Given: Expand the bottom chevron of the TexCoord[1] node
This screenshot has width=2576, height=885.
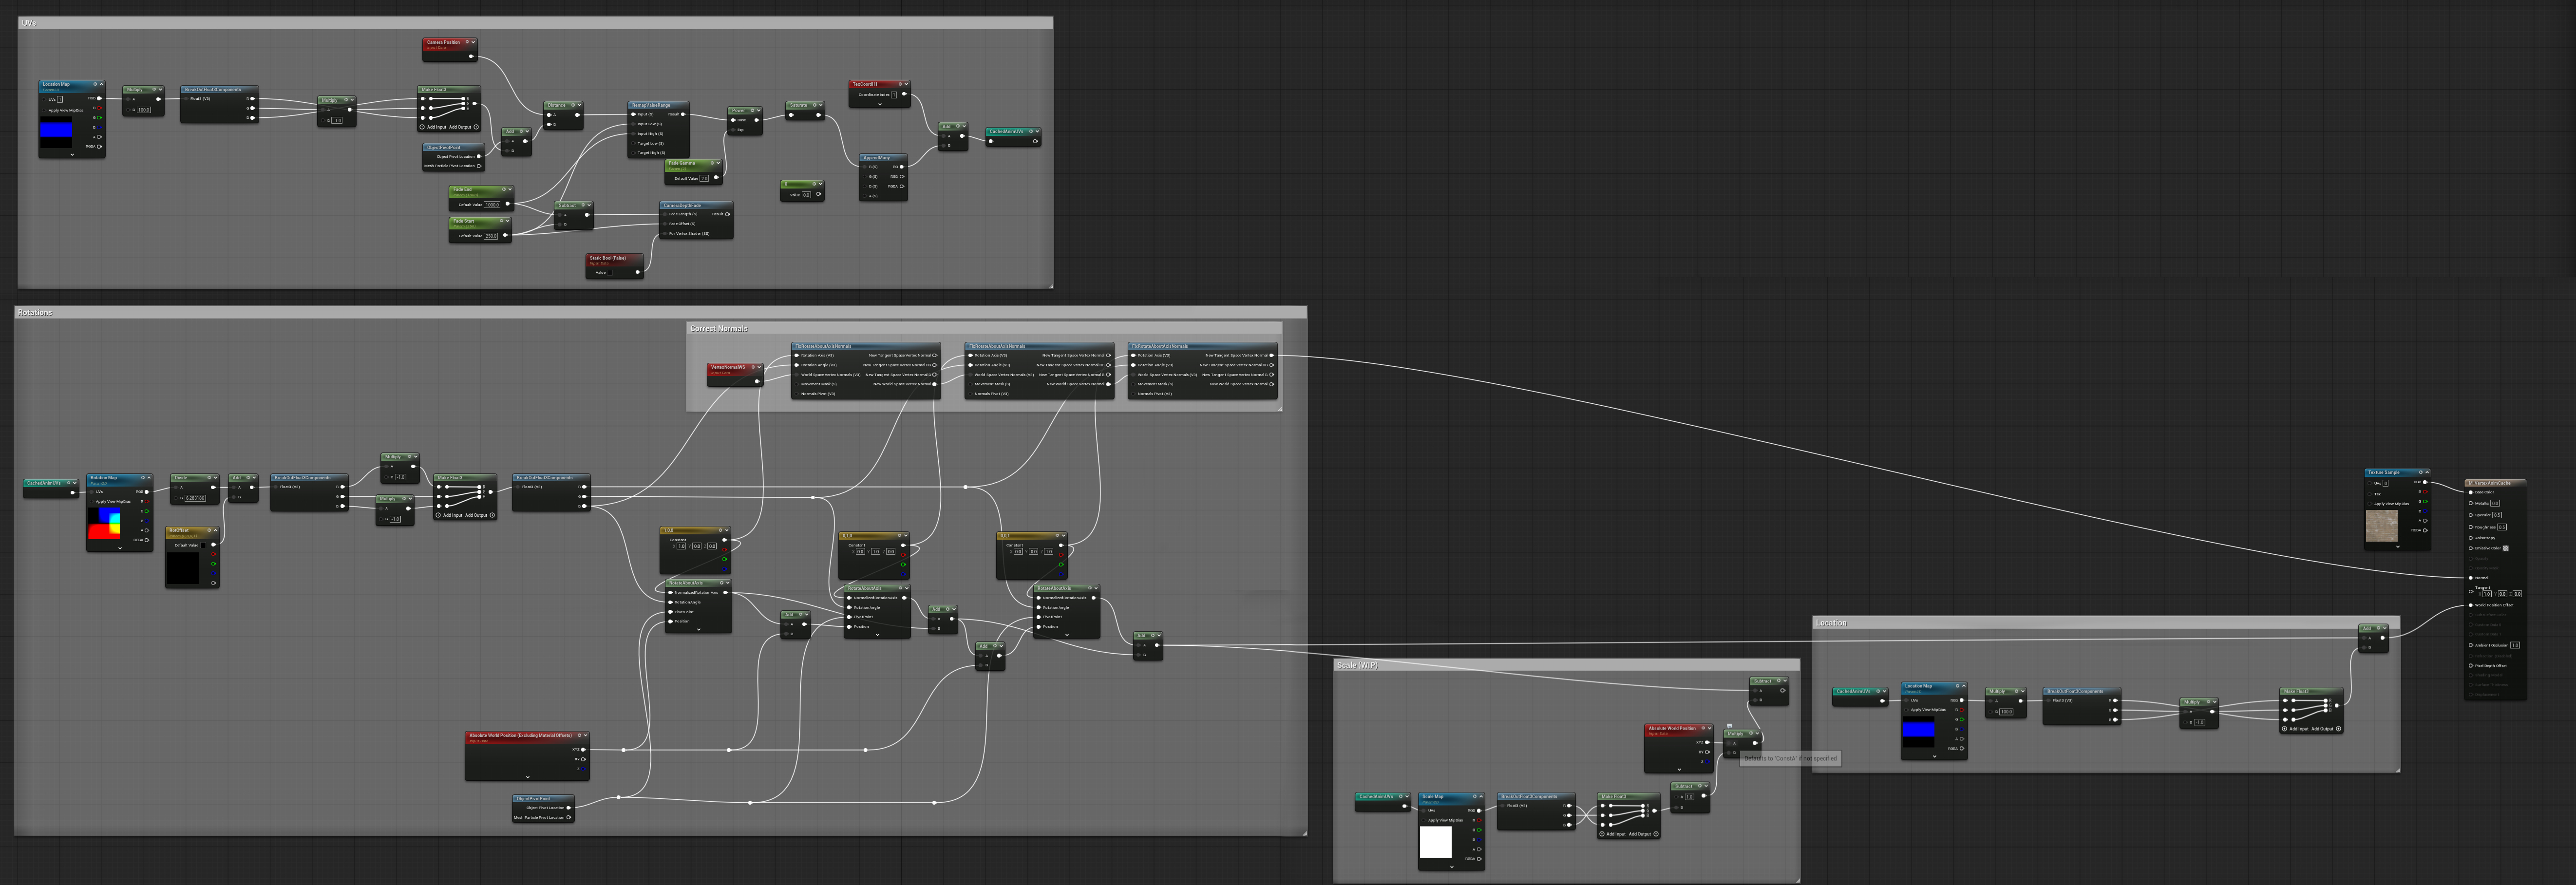Looking at the screenshot, I should point(879,104).
